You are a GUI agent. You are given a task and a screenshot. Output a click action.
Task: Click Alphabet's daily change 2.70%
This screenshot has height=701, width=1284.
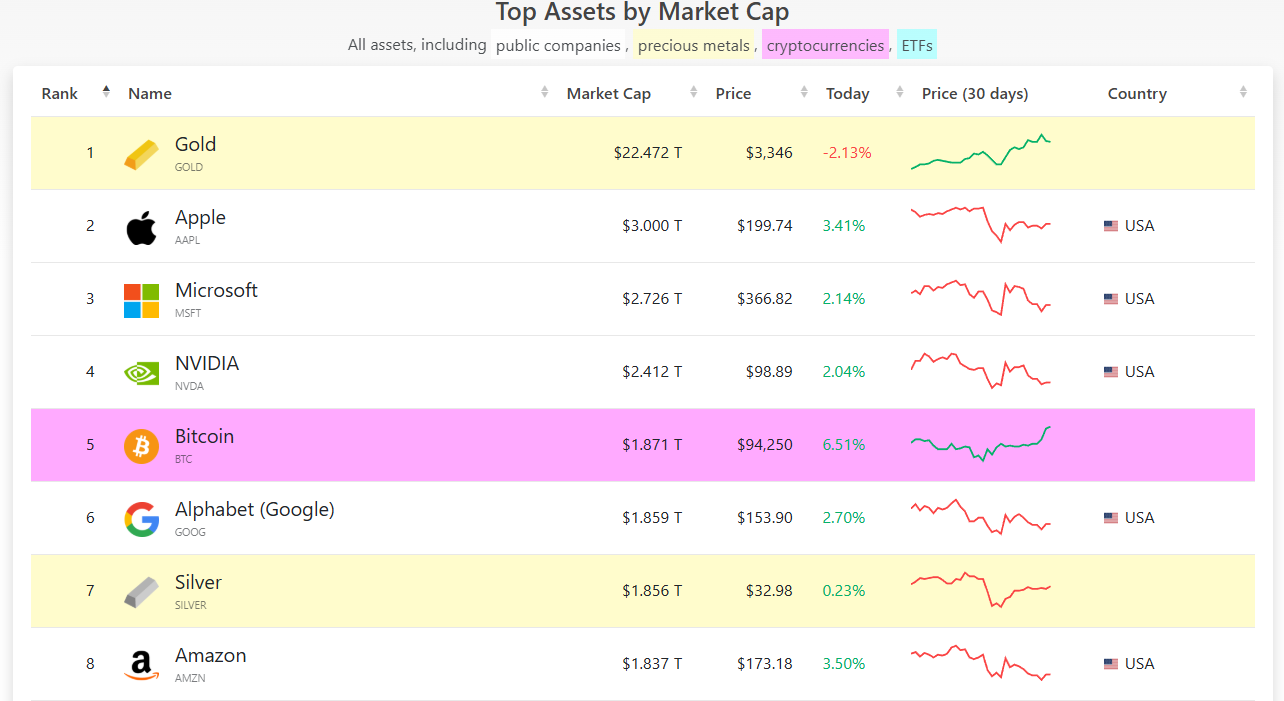coord(844,518)
